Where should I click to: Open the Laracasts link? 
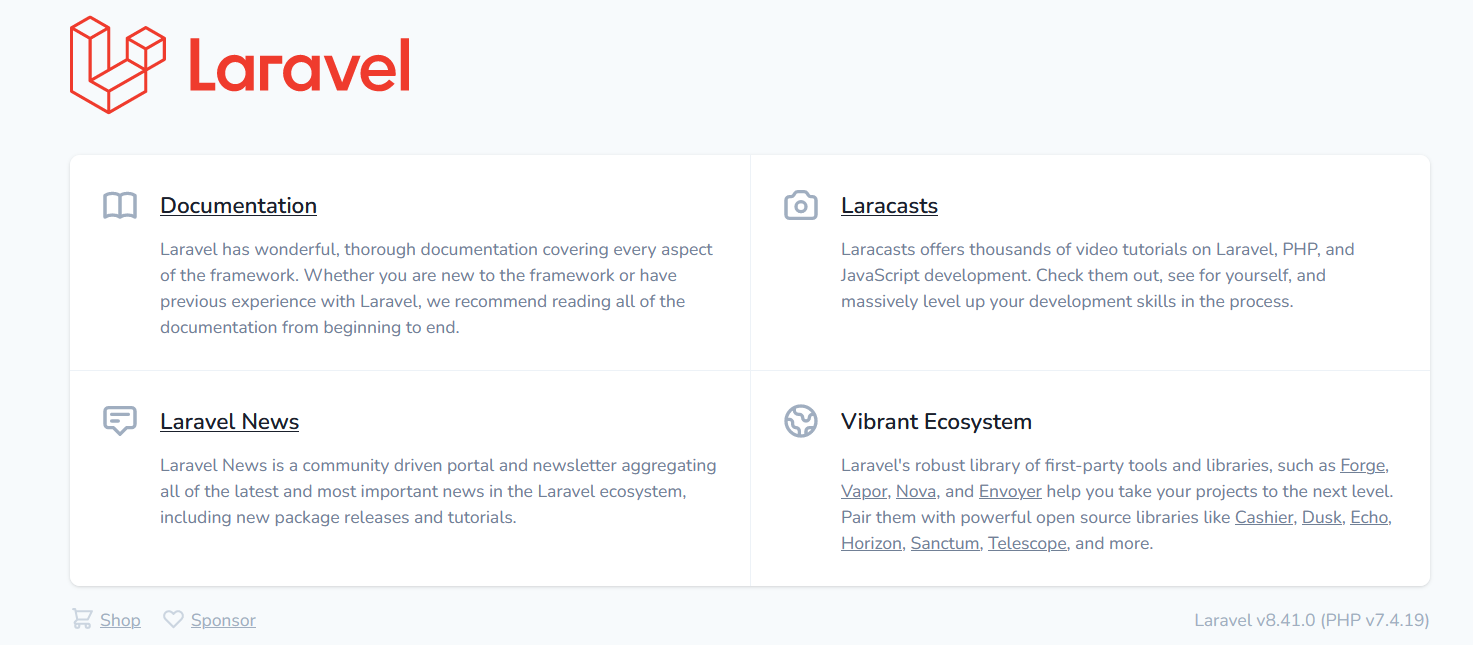[x=889, y=205]
